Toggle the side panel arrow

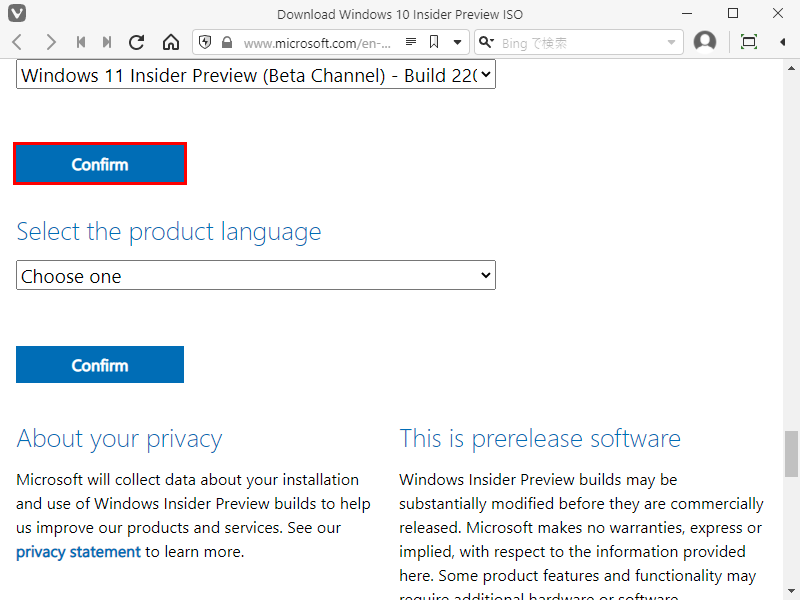point(782,42)
